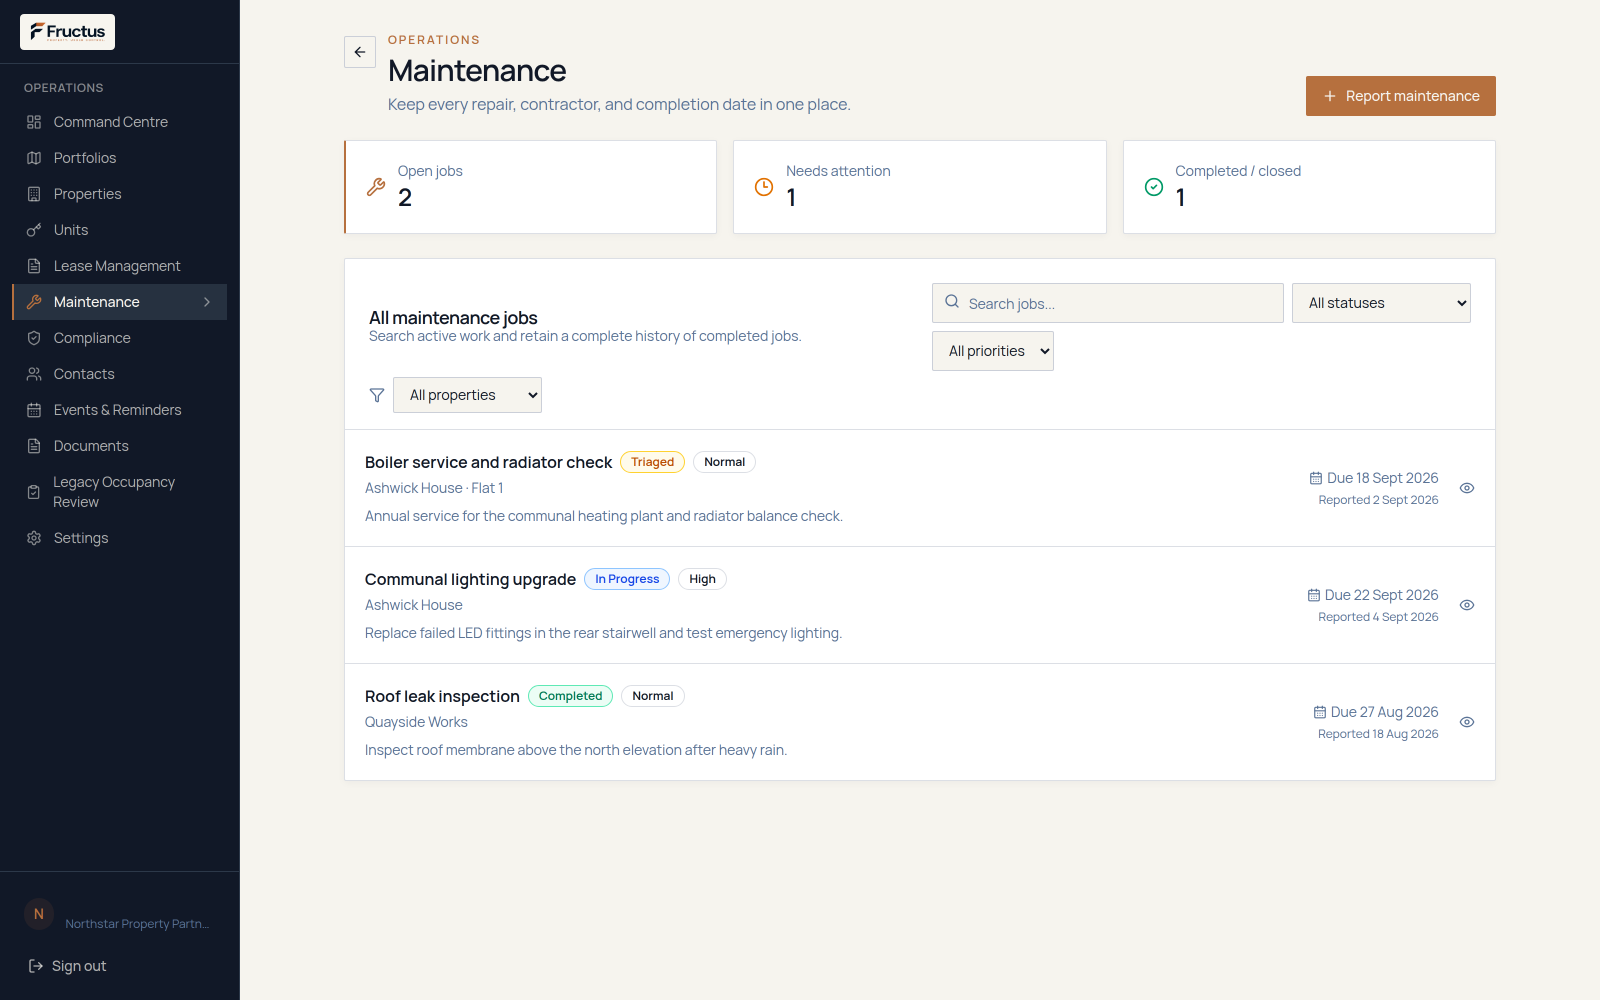Click the Maintenance wrench icon in sidebar
1600x1000 pixels.
click(x=34, y=302)
